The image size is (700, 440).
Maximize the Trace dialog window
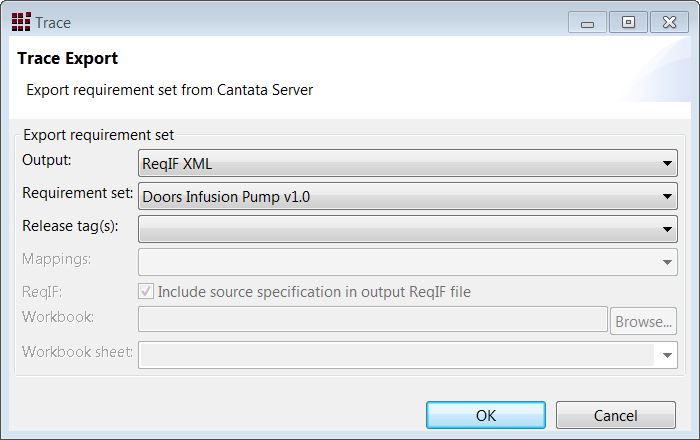point(628,22)
